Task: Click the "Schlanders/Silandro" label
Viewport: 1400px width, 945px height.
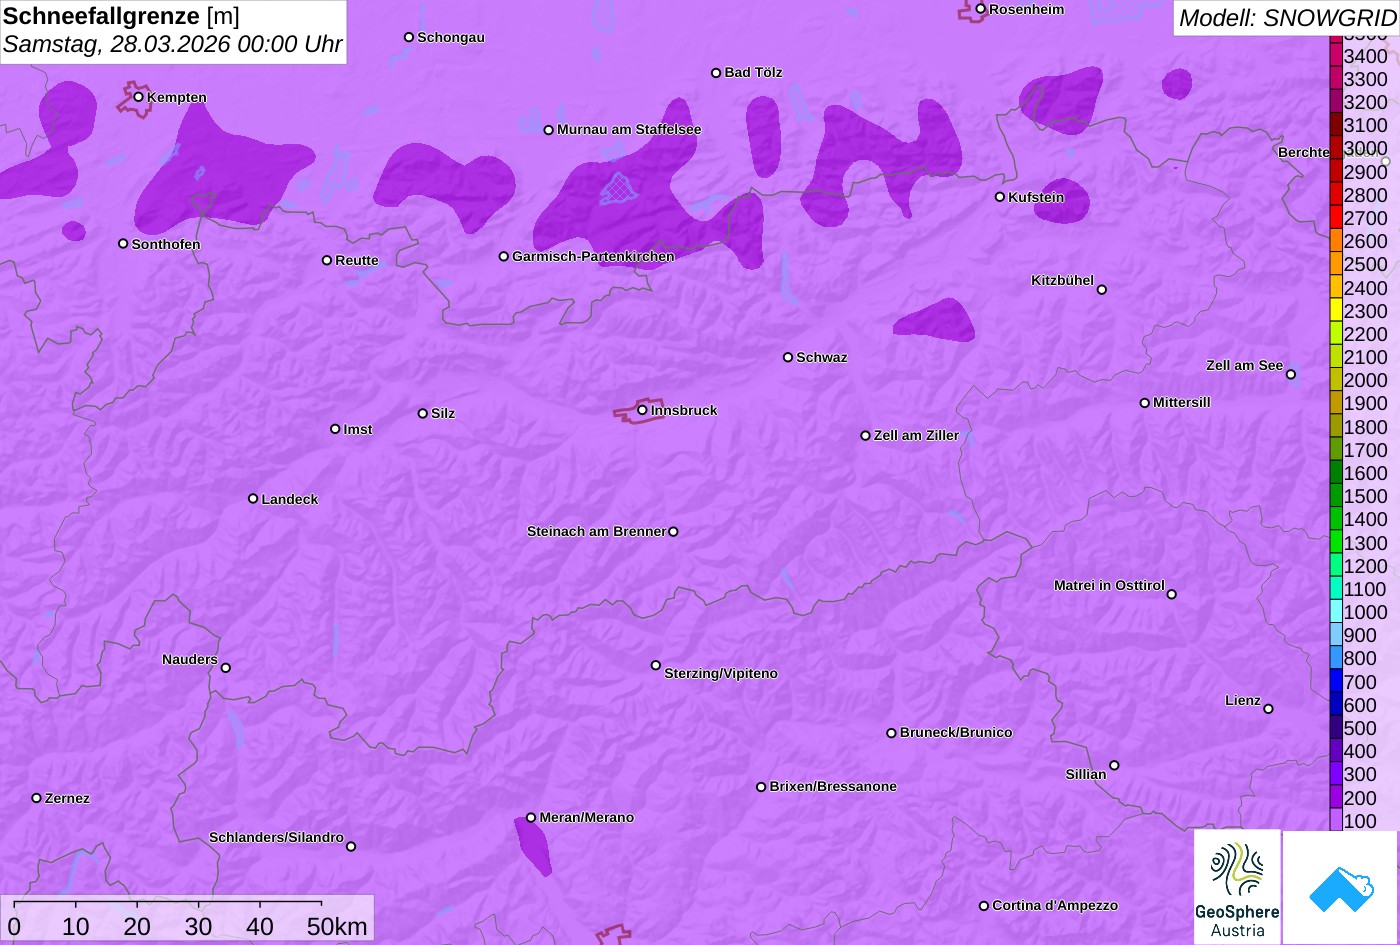Action: pos(276,837)
